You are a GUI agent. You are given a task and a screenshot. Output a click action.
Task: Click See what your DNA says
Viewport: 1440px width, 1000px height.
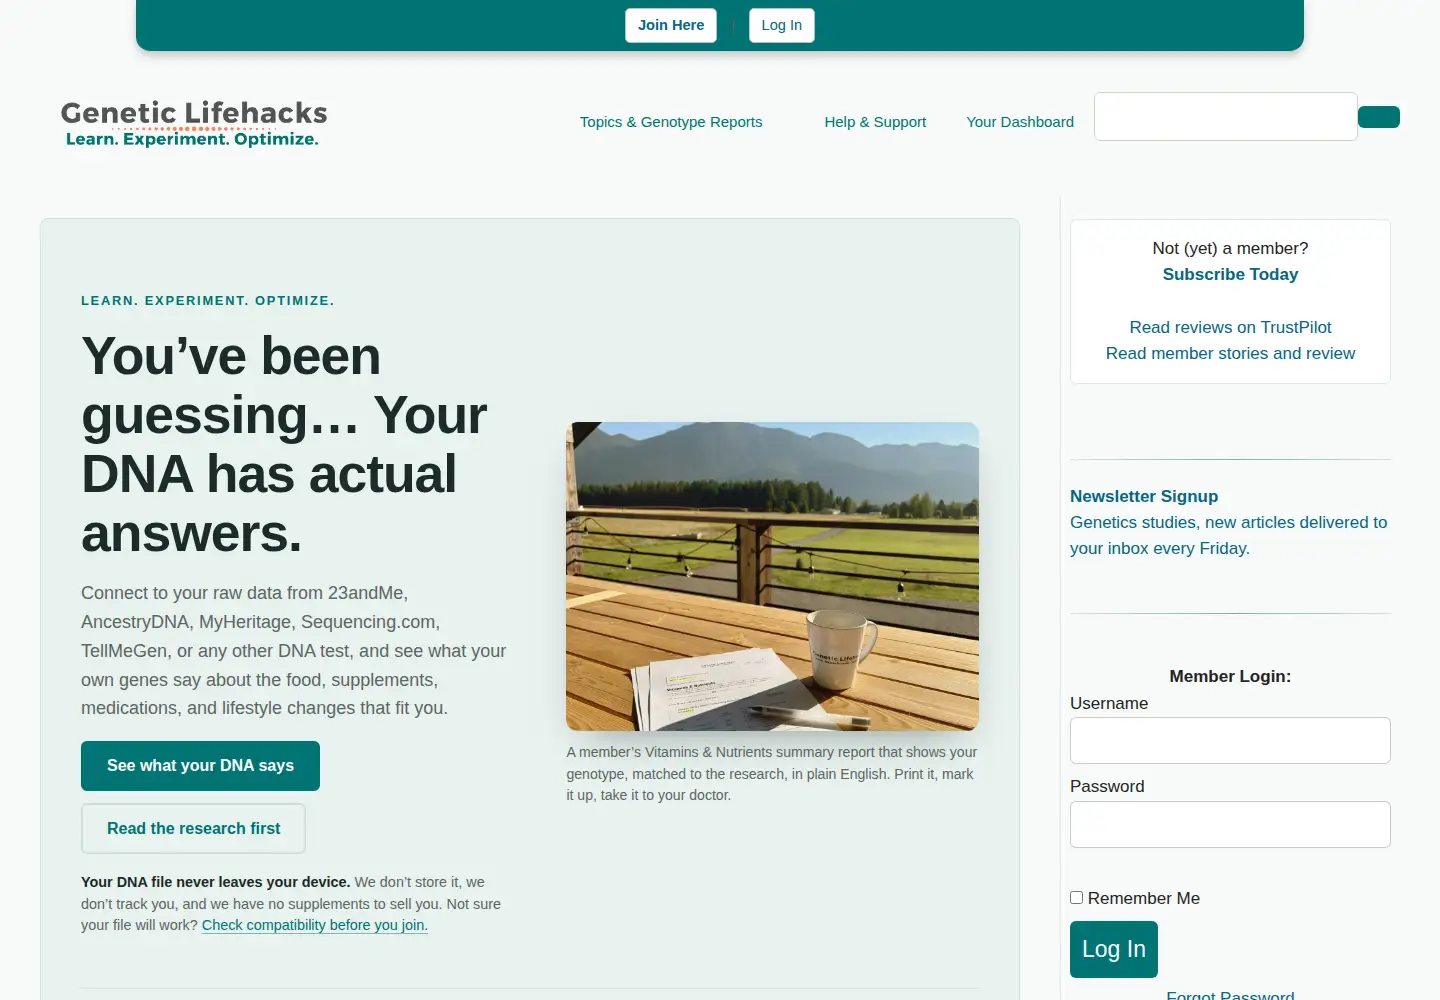click(200, 766)
